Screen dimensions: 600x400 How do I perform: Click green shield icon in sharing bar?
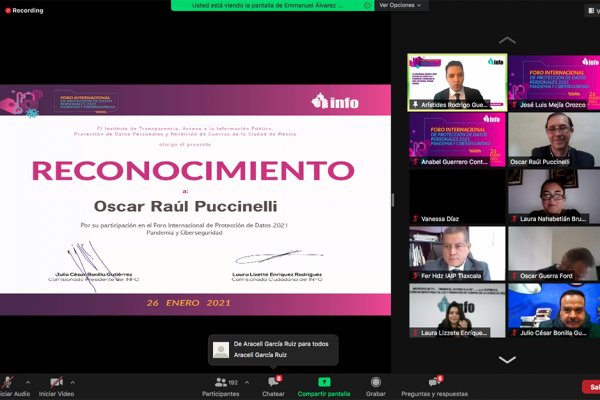367,5
